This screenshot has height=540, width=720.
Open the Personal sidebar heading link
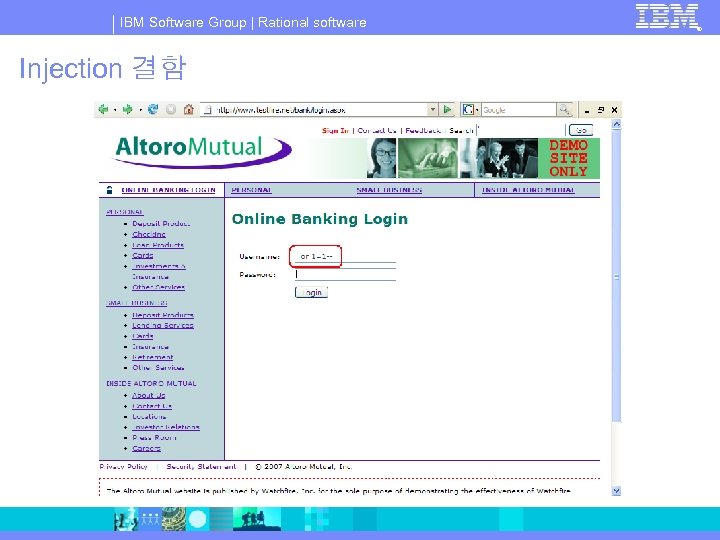point(125,212)
